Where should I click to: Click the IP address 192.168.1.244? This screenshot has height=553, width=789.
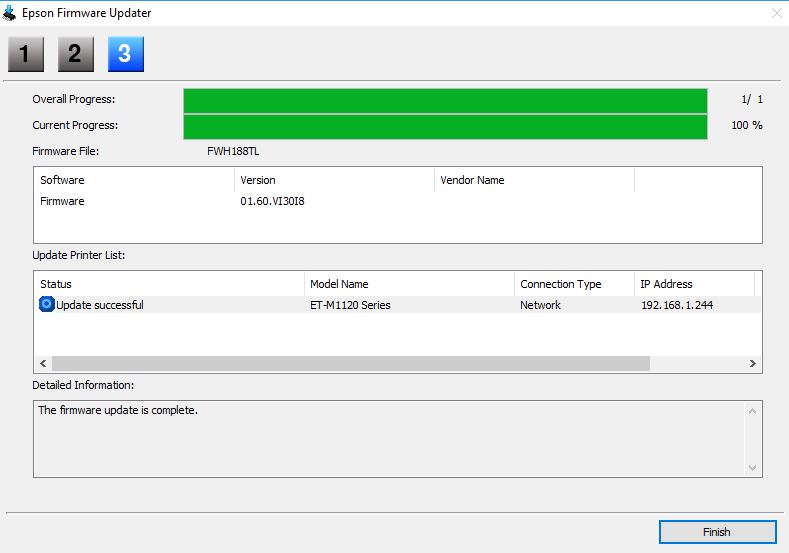[677, 305]
